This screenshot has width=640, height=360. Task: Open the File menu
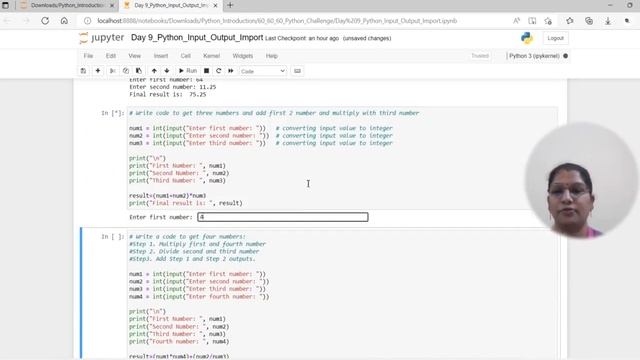click(x=88, y=56)
